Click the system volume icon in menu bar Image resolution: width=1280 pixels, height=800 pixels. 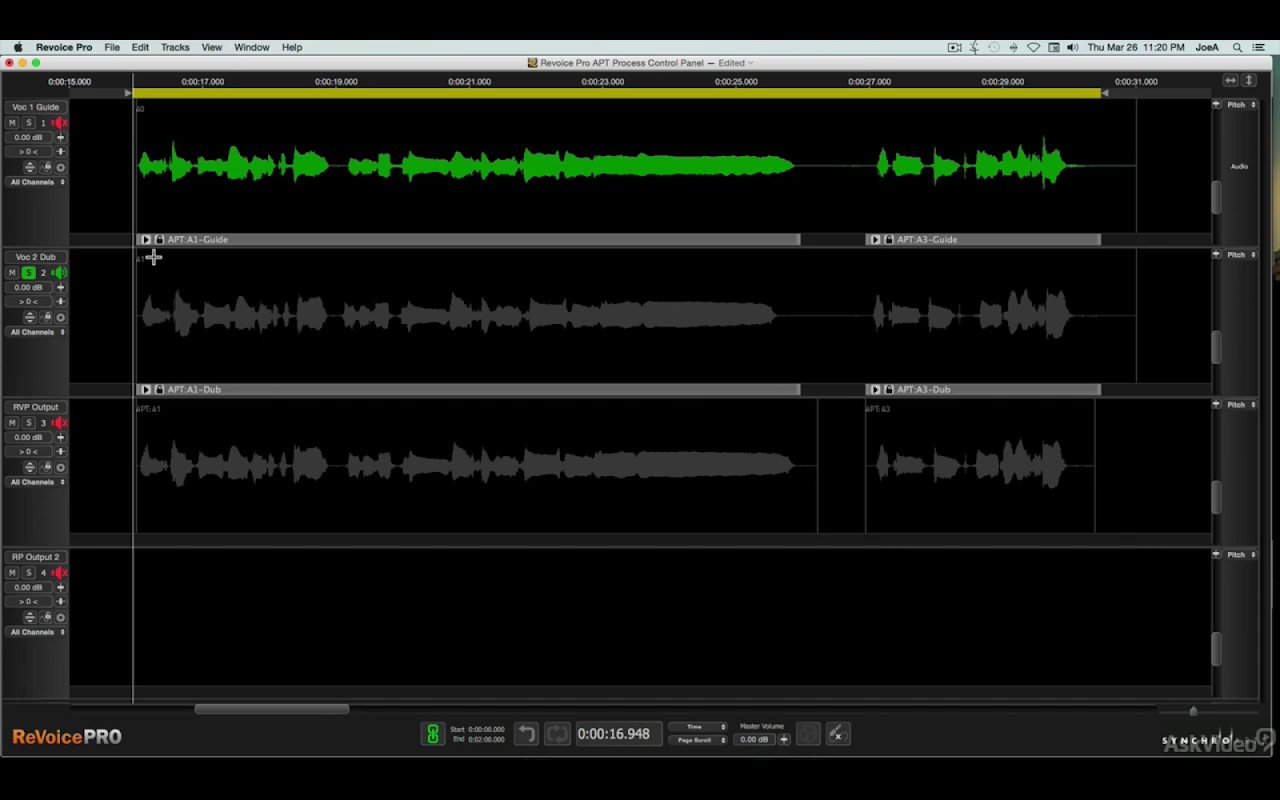[x=1073, y=47]
